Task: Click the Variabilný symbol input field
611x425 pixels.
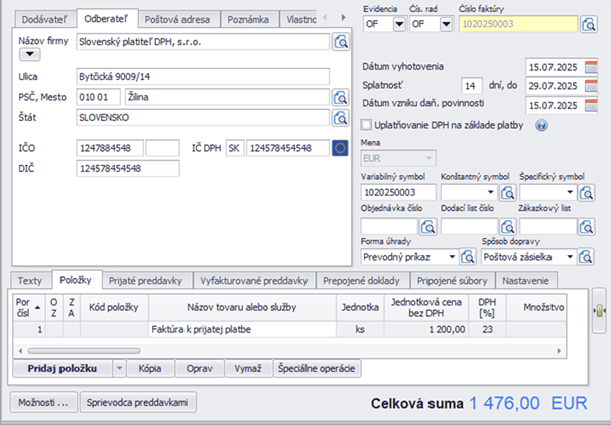Action: coord(398,192)
